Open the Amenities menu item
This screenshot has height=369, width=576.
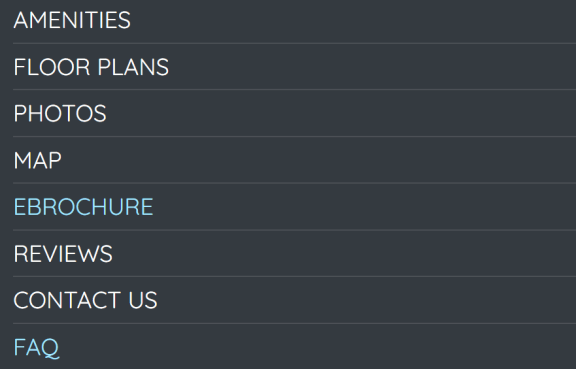click(72, 20)
